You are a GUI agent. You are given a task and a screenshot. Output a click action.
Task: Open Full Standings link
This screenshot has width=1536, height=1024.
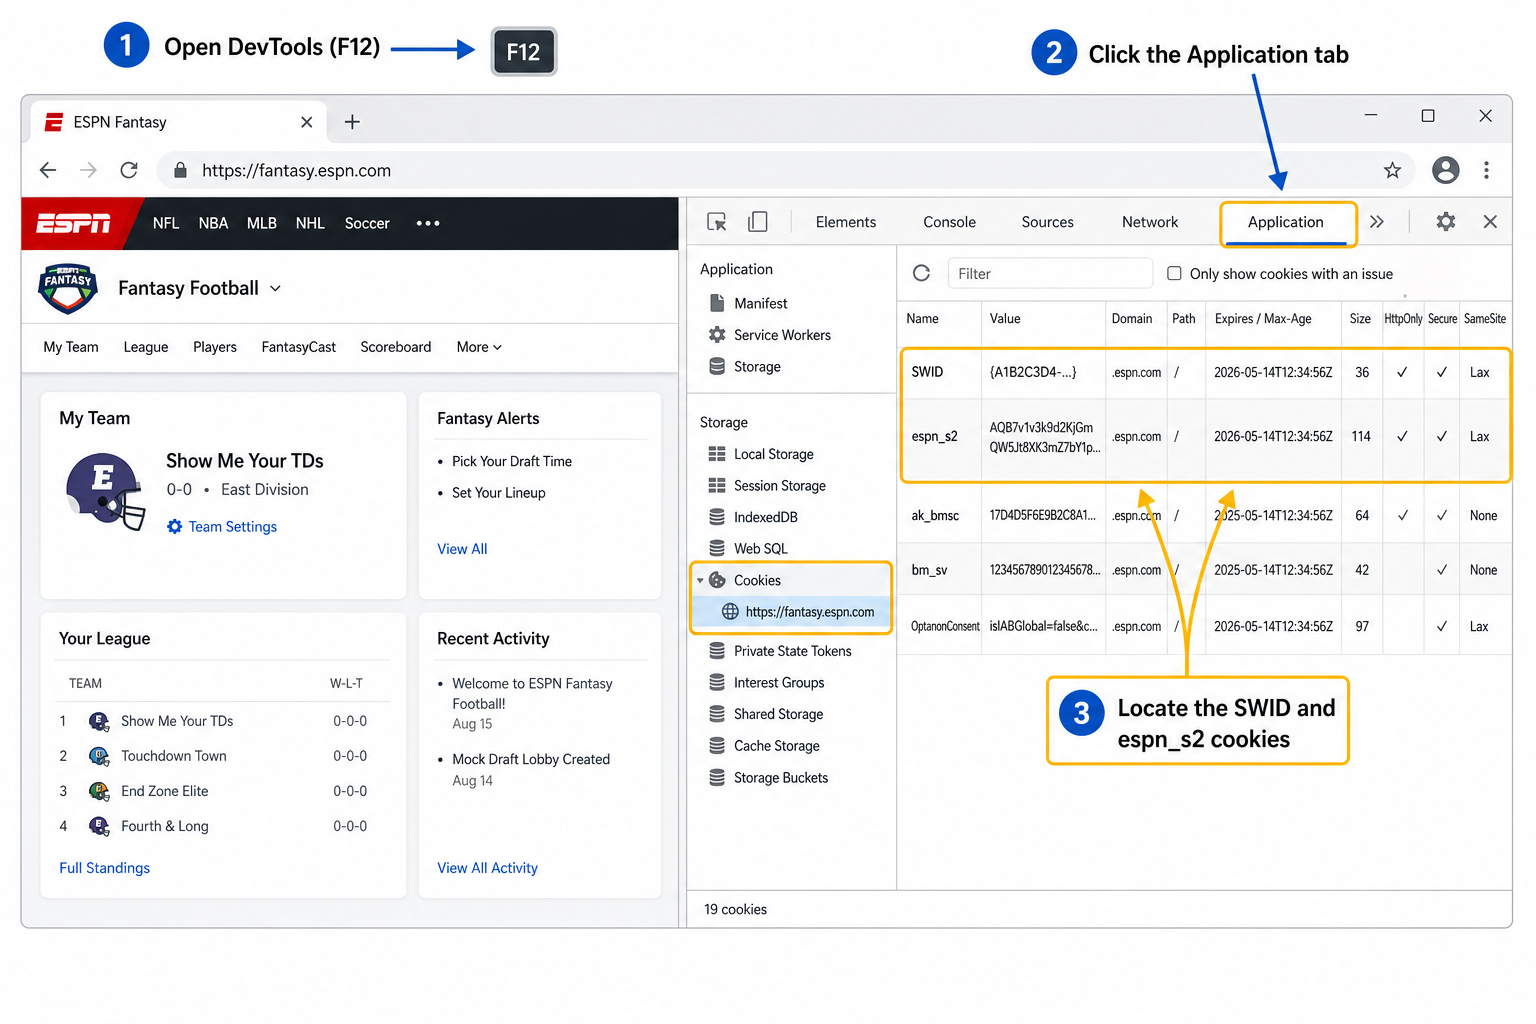click(105, 868)
